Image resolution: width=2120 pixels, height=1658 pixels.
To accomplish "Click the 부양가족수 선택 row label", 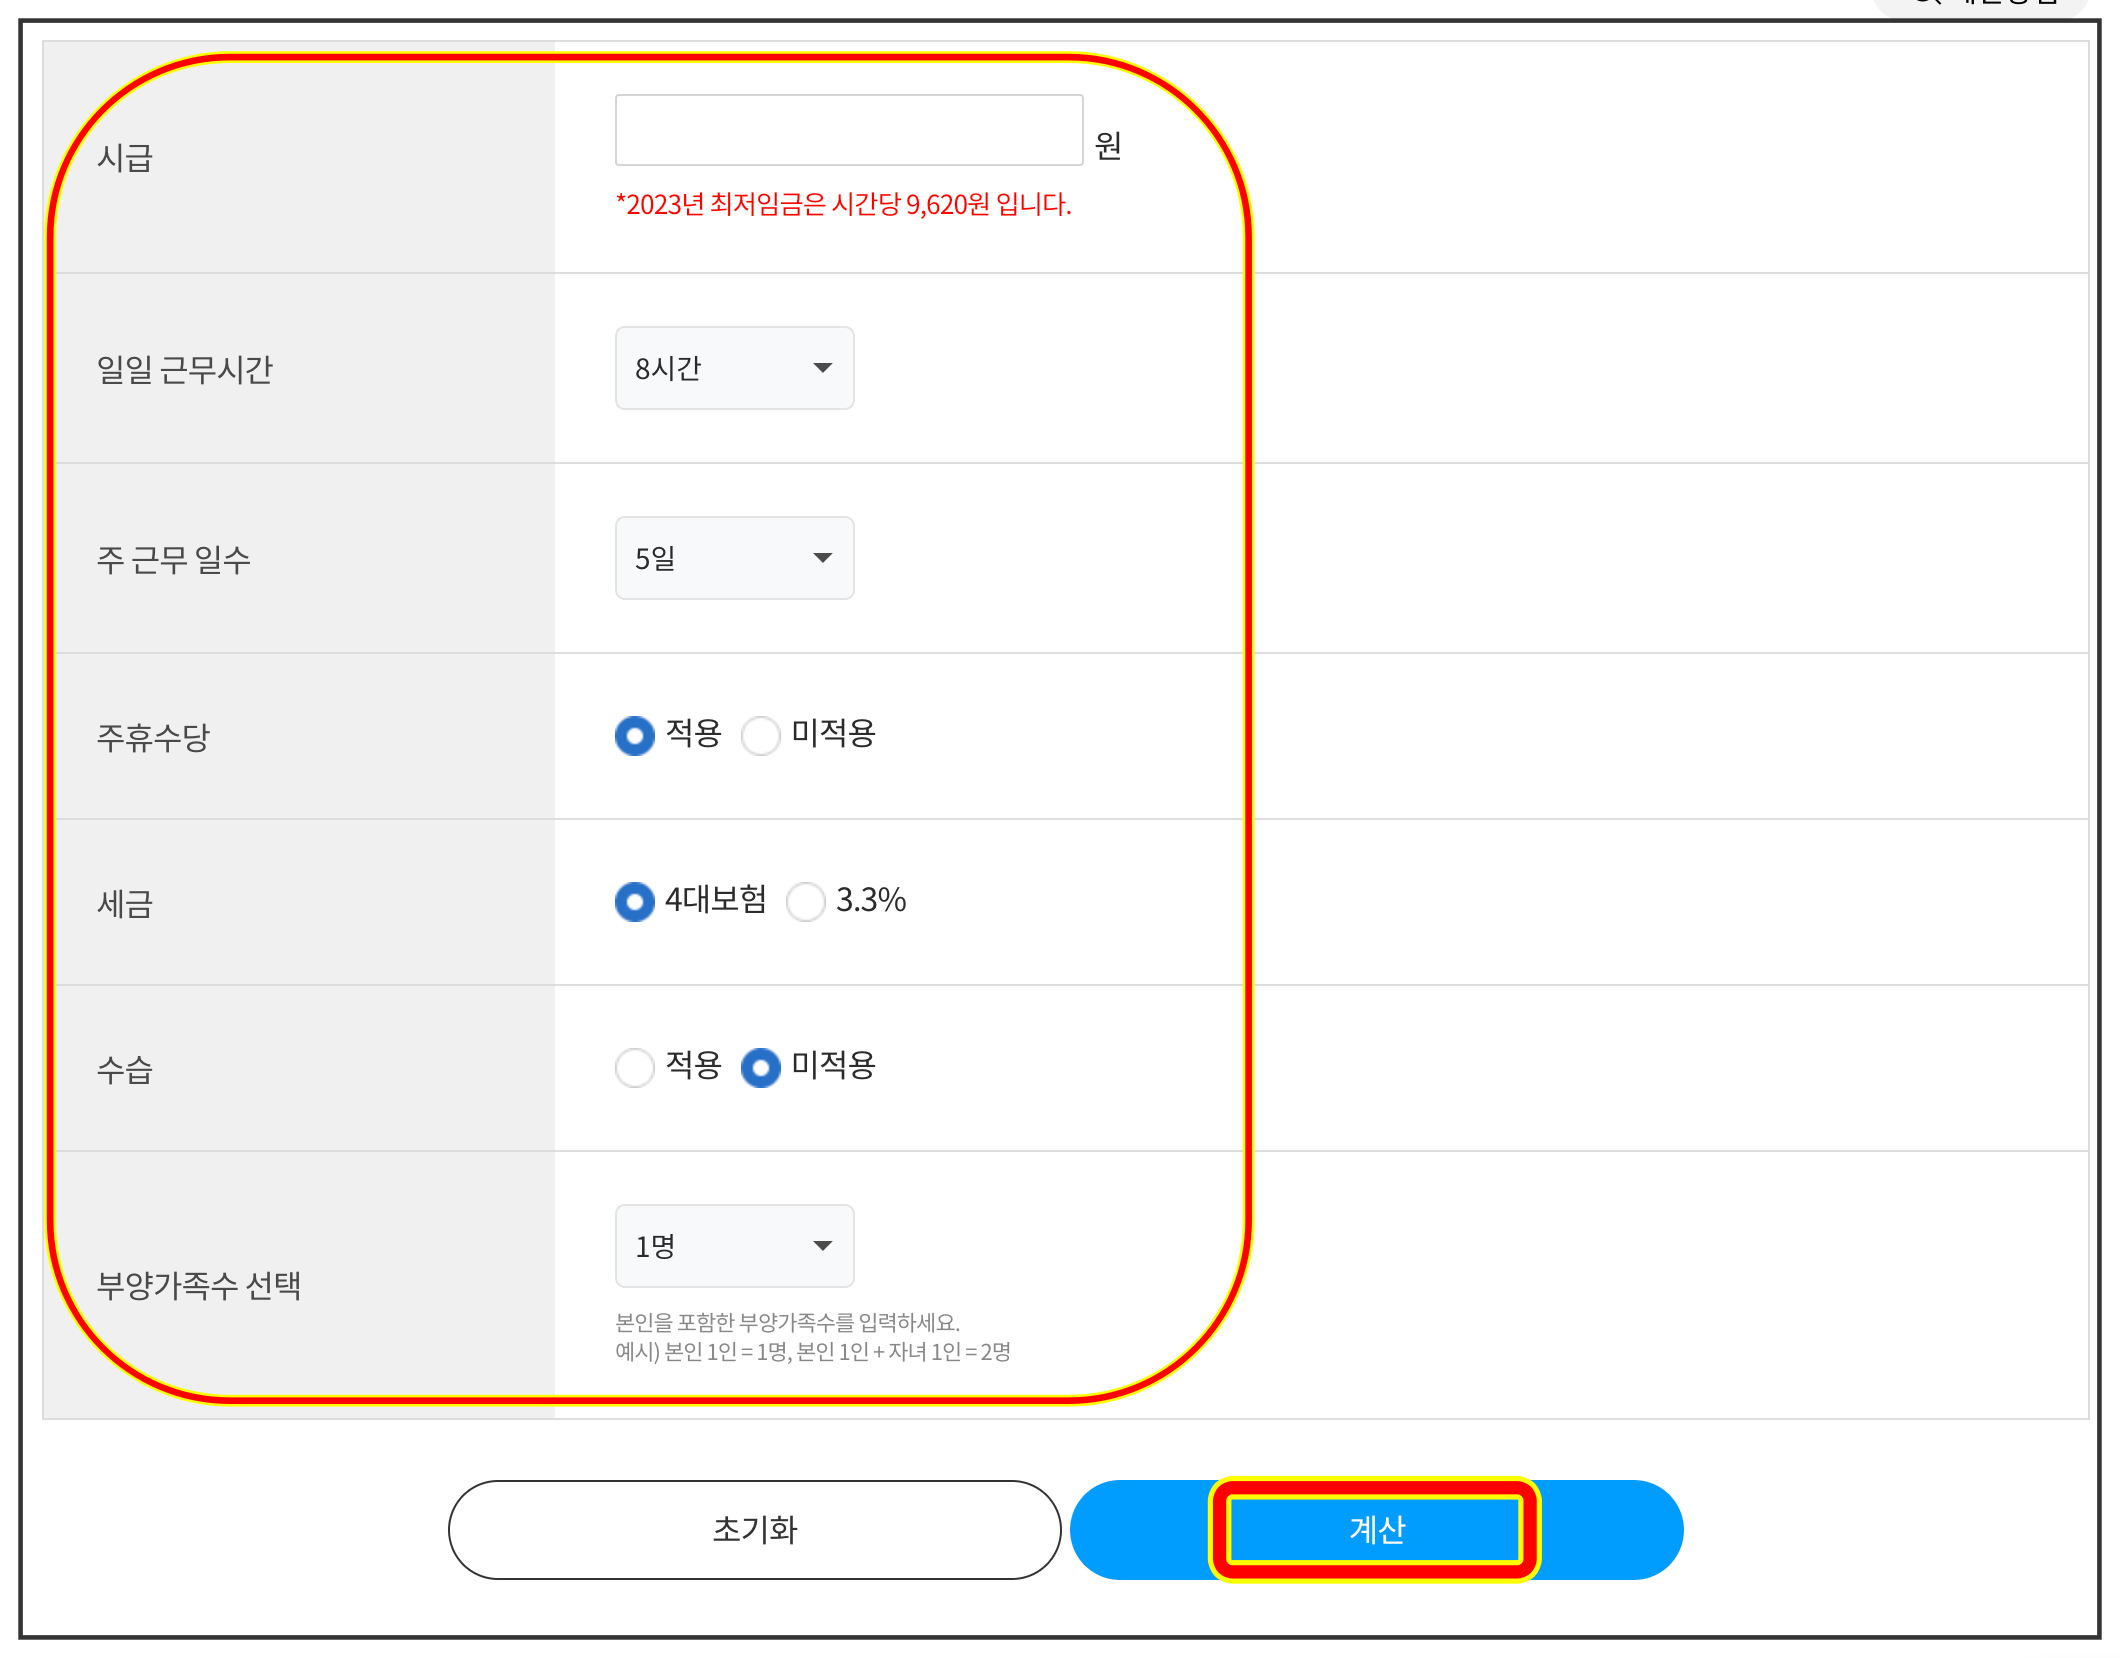I will pos(199,1286).
